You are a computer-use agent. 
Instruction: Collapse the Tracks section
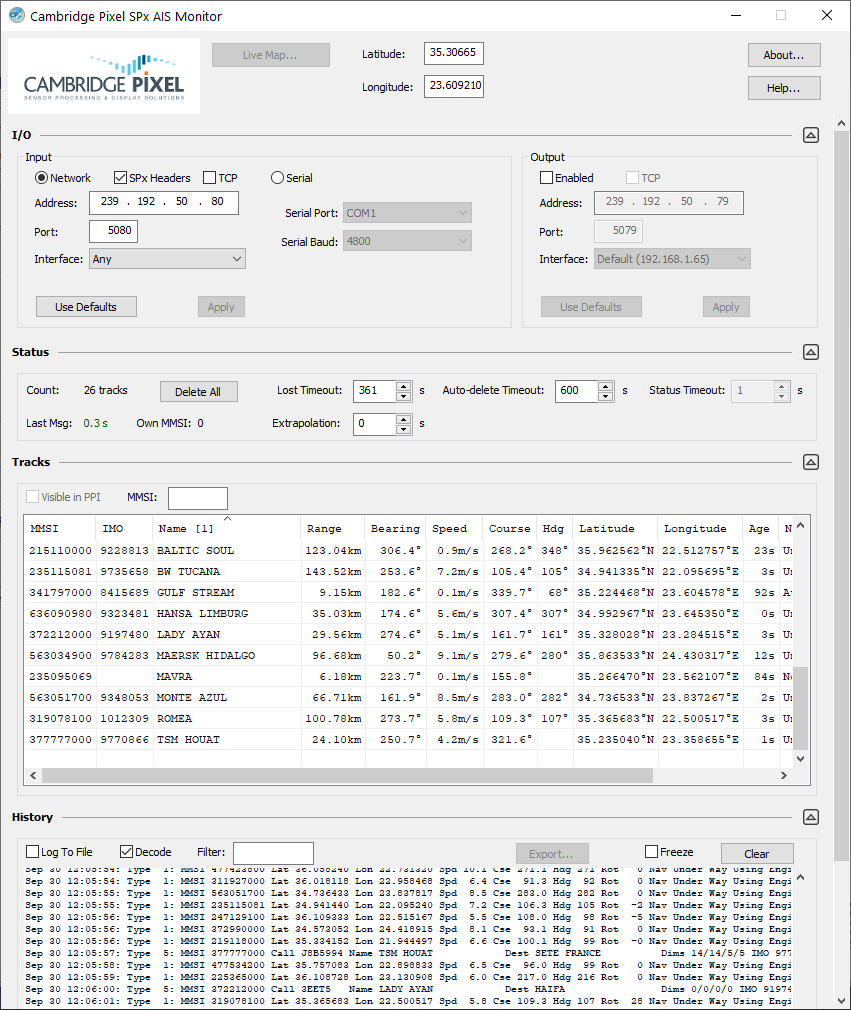[811, 462]
